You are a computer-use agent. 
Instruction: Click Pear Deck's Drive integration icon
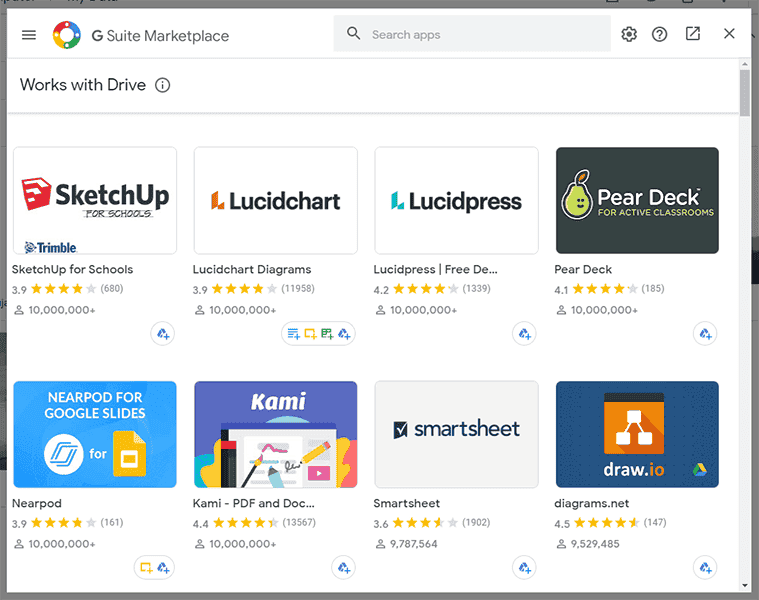coord(705,334)
